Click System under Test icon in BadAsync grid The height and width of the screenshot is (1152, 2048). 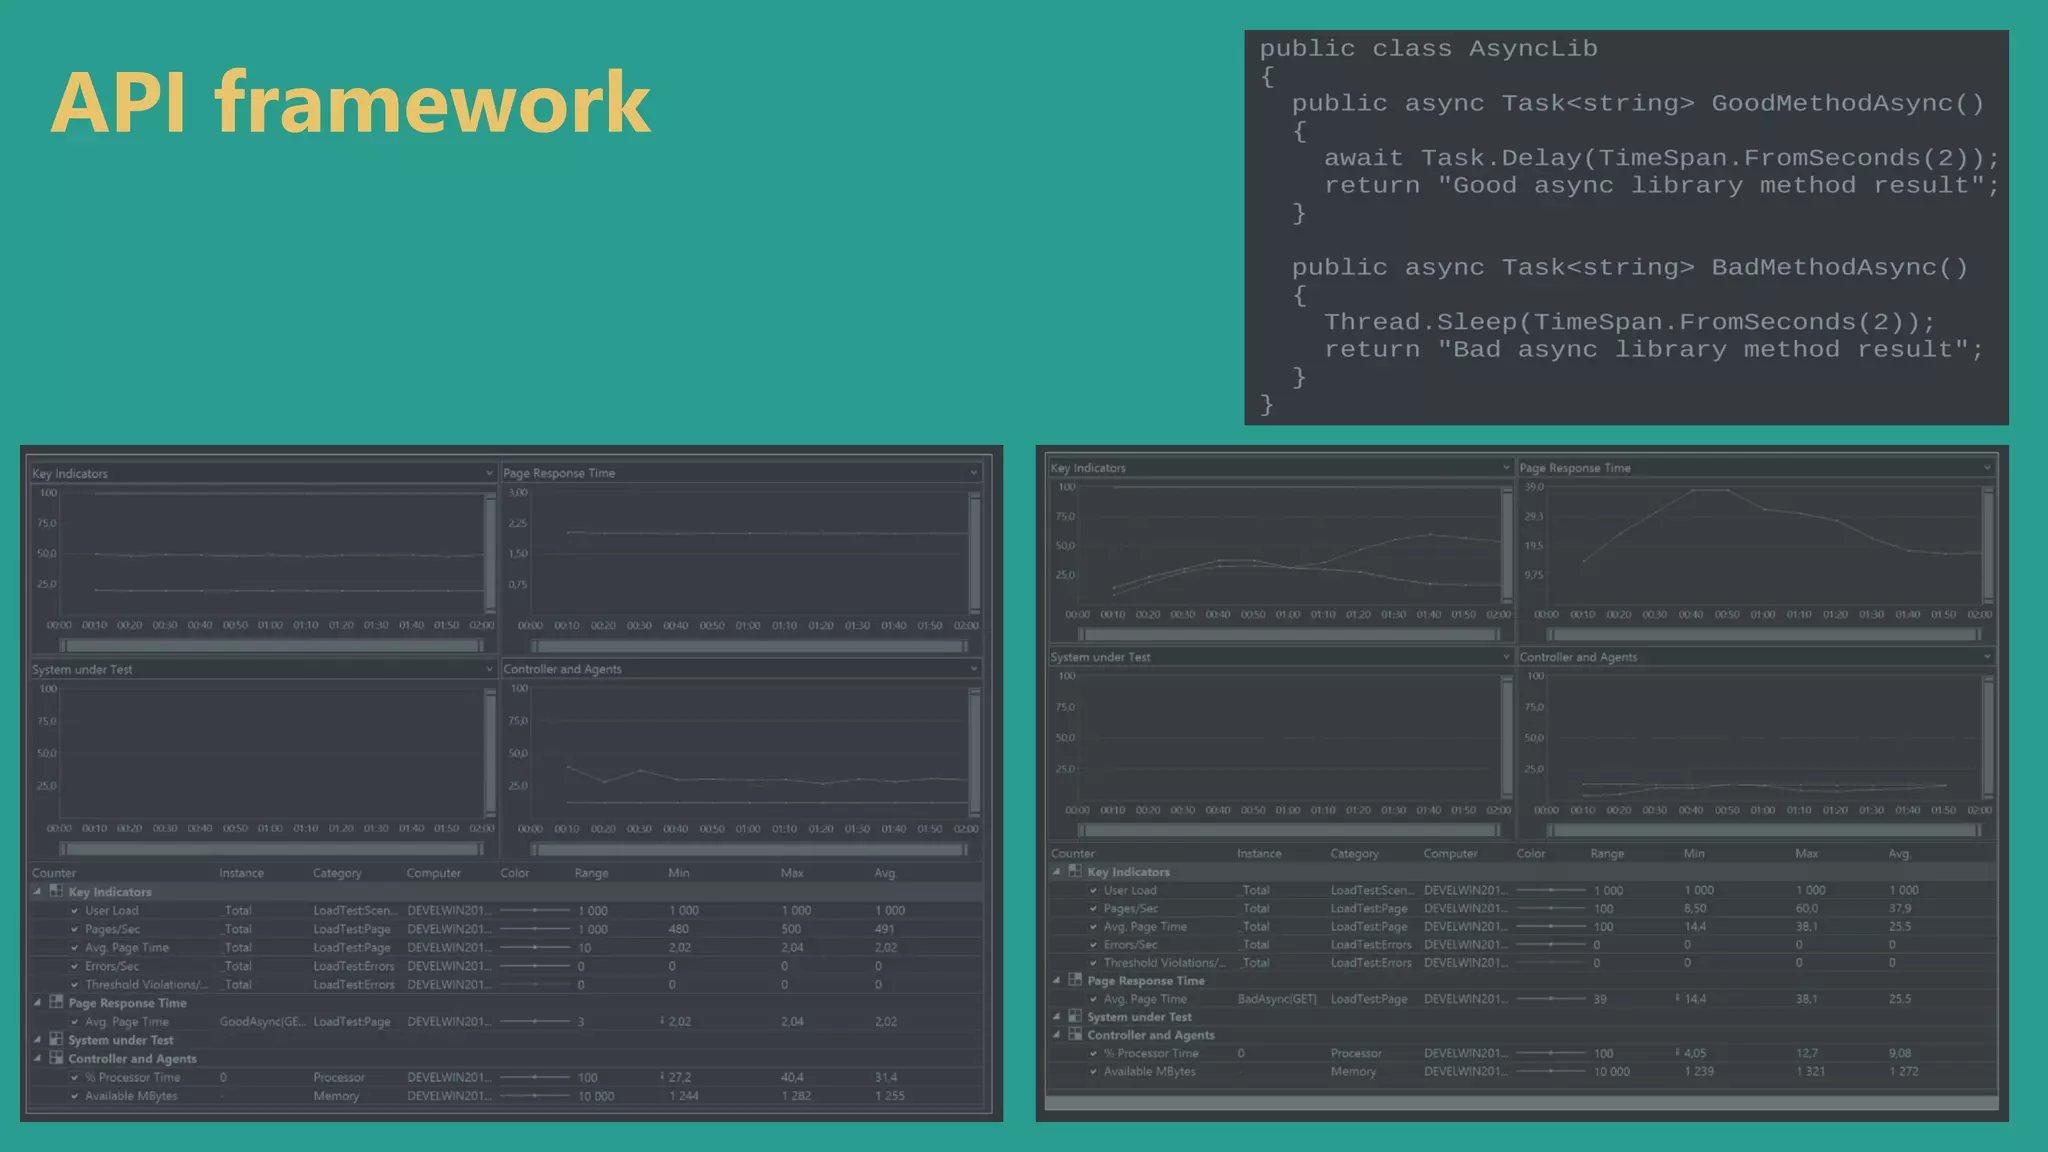pyautogui.click(x=1075, y=1016)
